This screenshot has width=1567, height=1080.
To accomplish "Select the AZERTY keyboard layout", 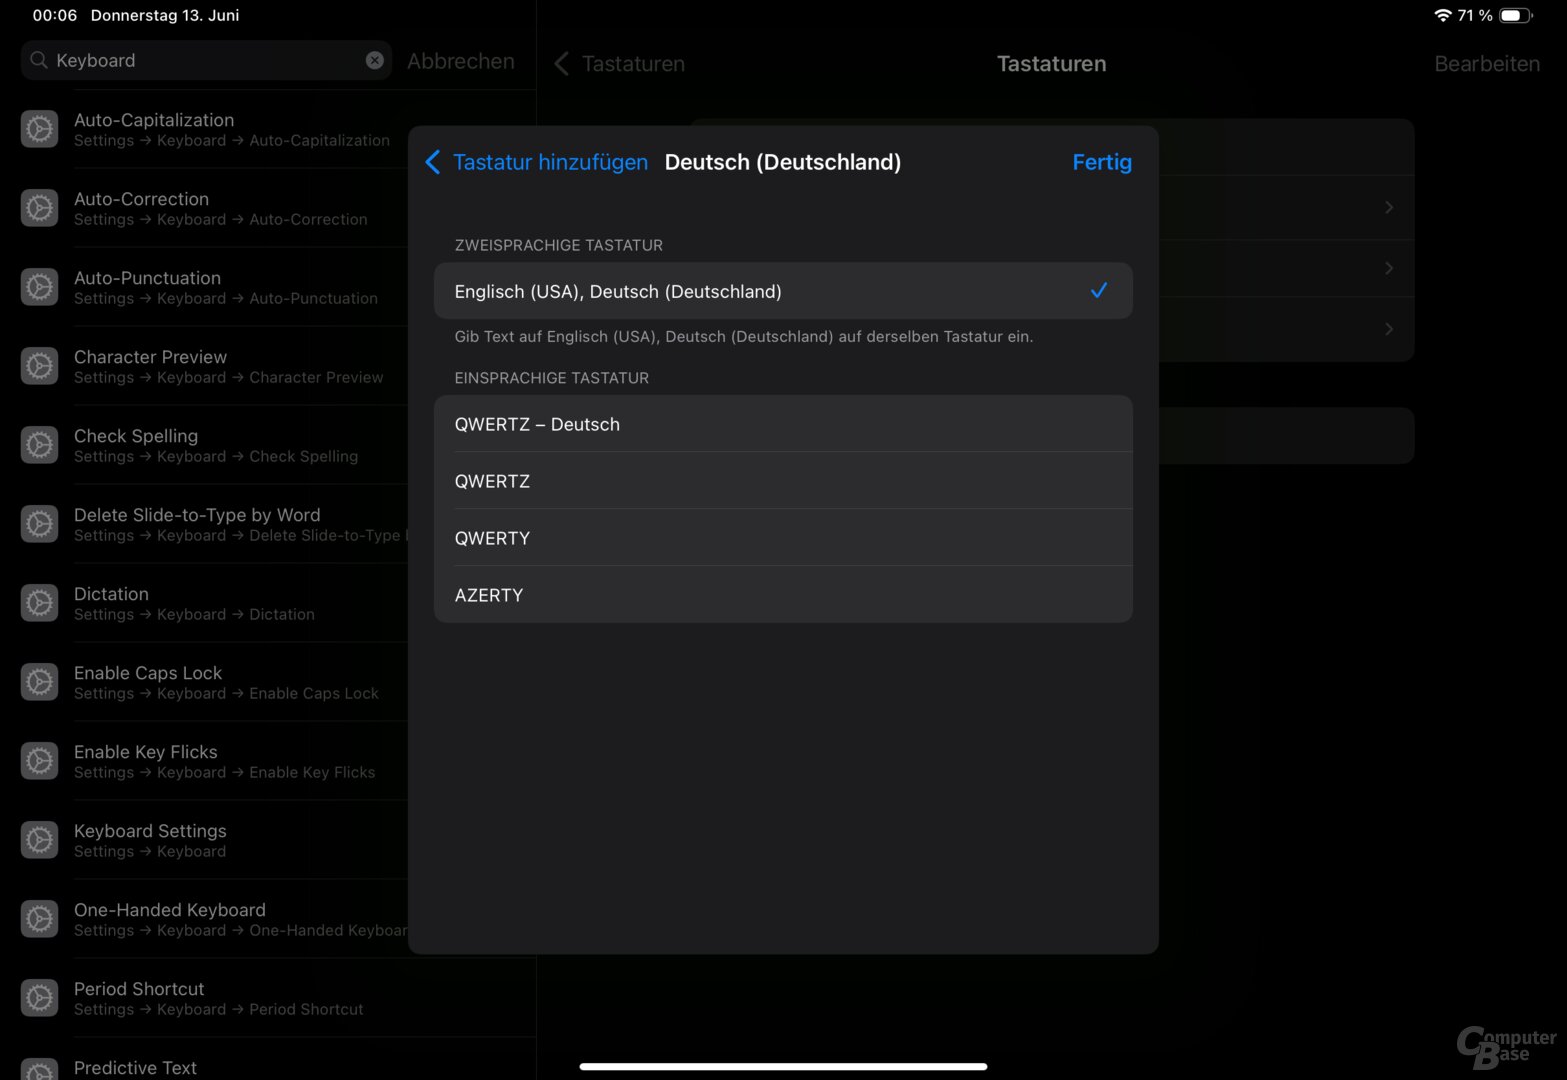I will [x=782, y=595].
